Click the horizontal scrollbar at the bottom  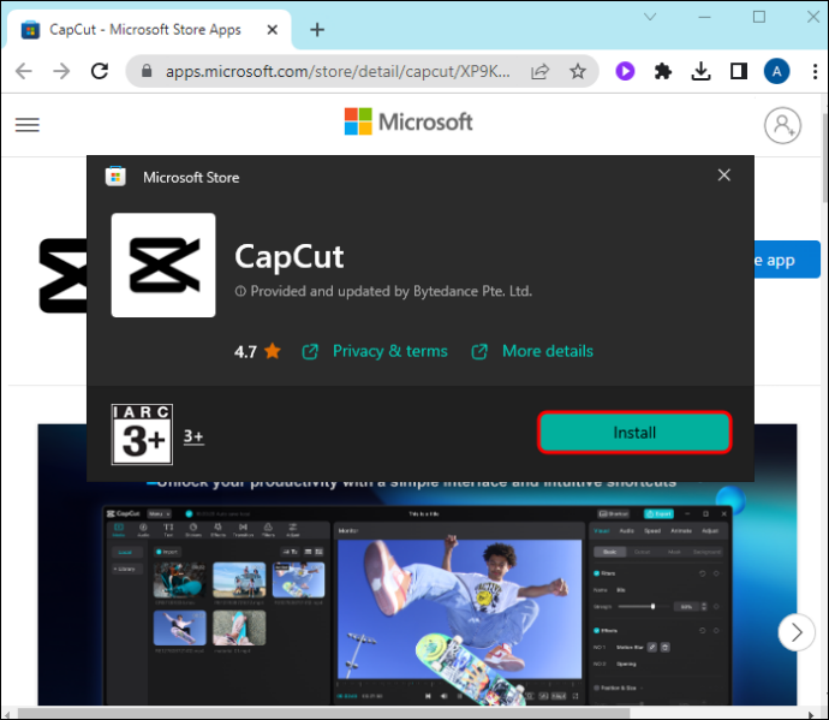pyautogui.click(x=324, y=714)
